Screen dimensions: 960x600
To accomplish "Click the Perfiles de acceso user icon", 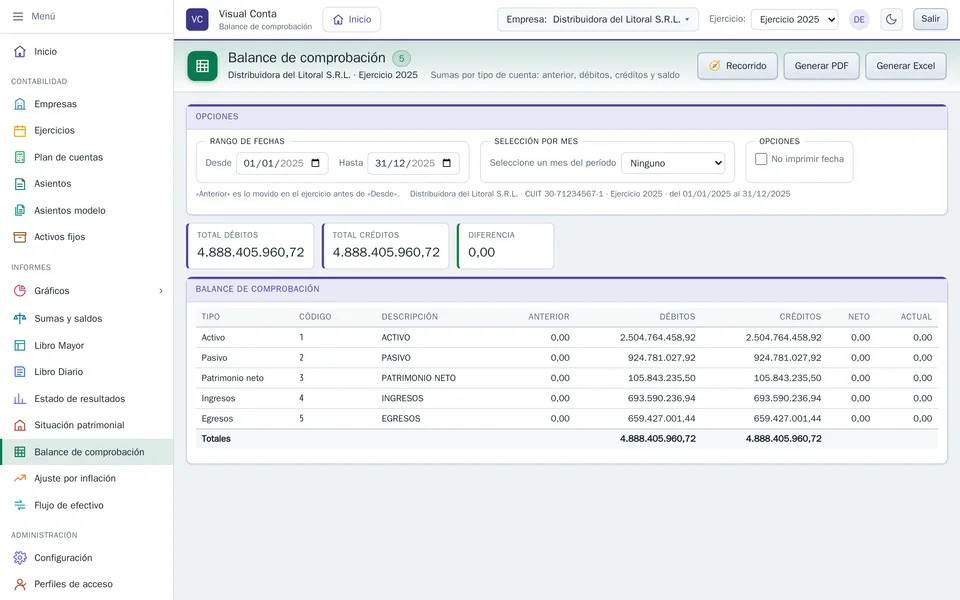I will pos(20,584).
